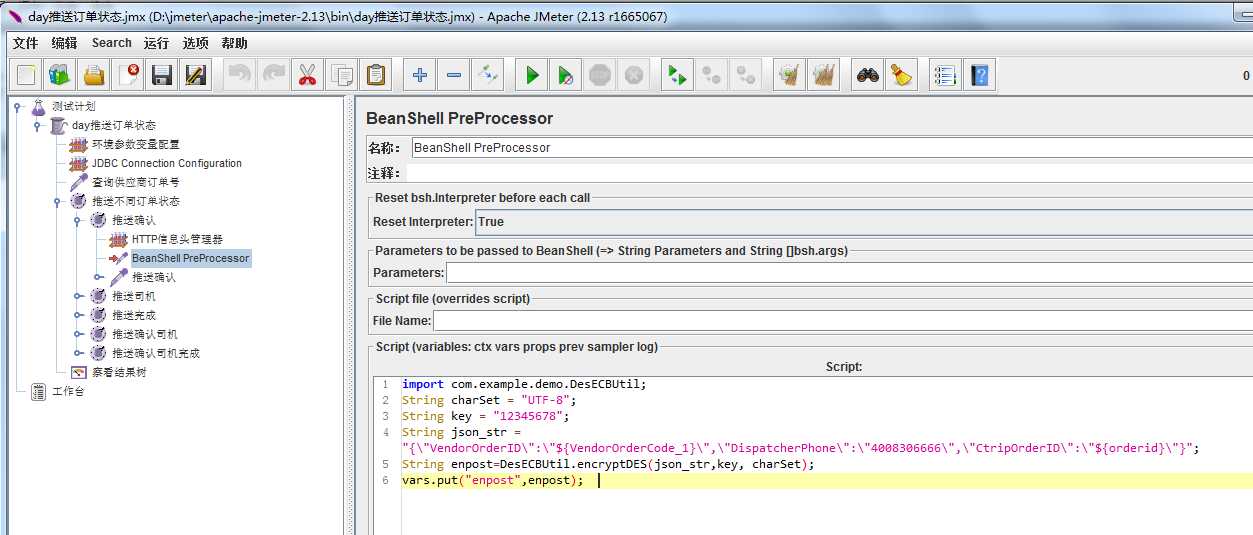Image resolution: width=1253 pixels, height=535 pixels.
Task: Click the 注释 comment input field
Action: click(831, 173)
